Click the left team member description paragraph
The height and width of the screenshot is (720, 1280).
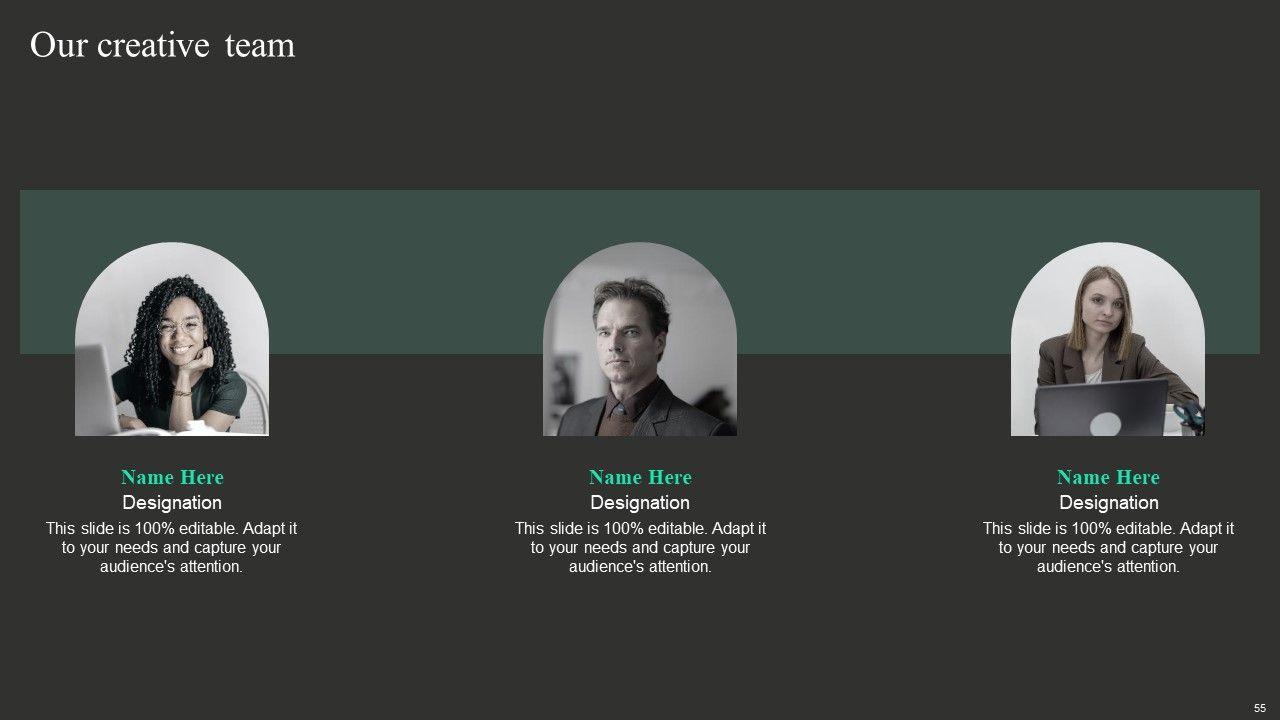click(172, 547)
